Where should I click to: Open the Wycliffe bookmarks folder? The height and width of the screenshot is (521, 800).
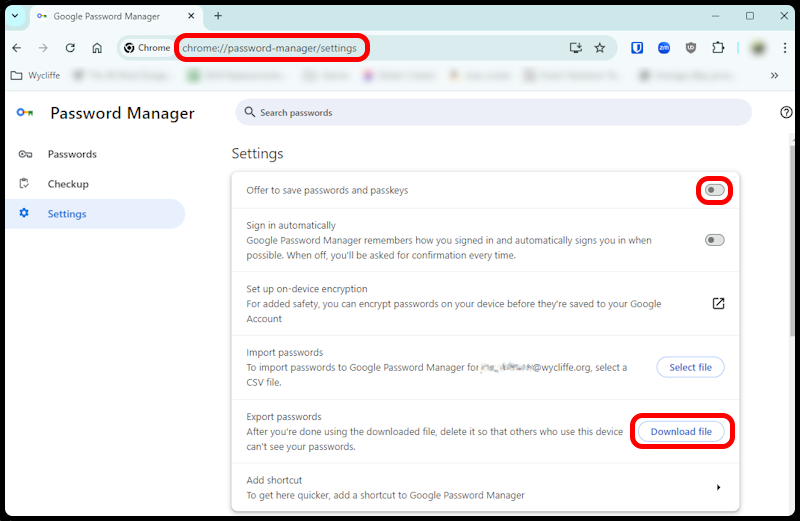(x=36, y=76)
